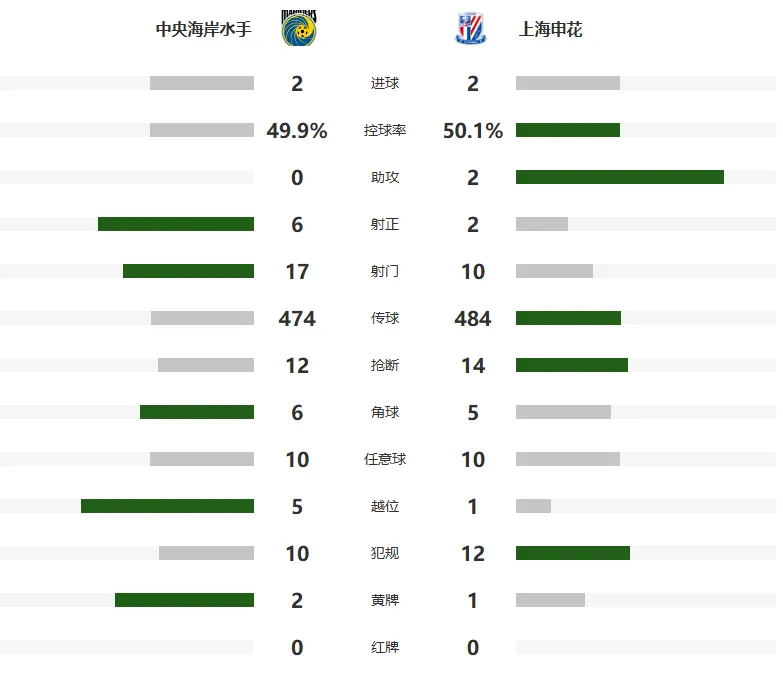Click the green fouls bar showing 12
Screen dimensions: 783x693
click(573, 553)
